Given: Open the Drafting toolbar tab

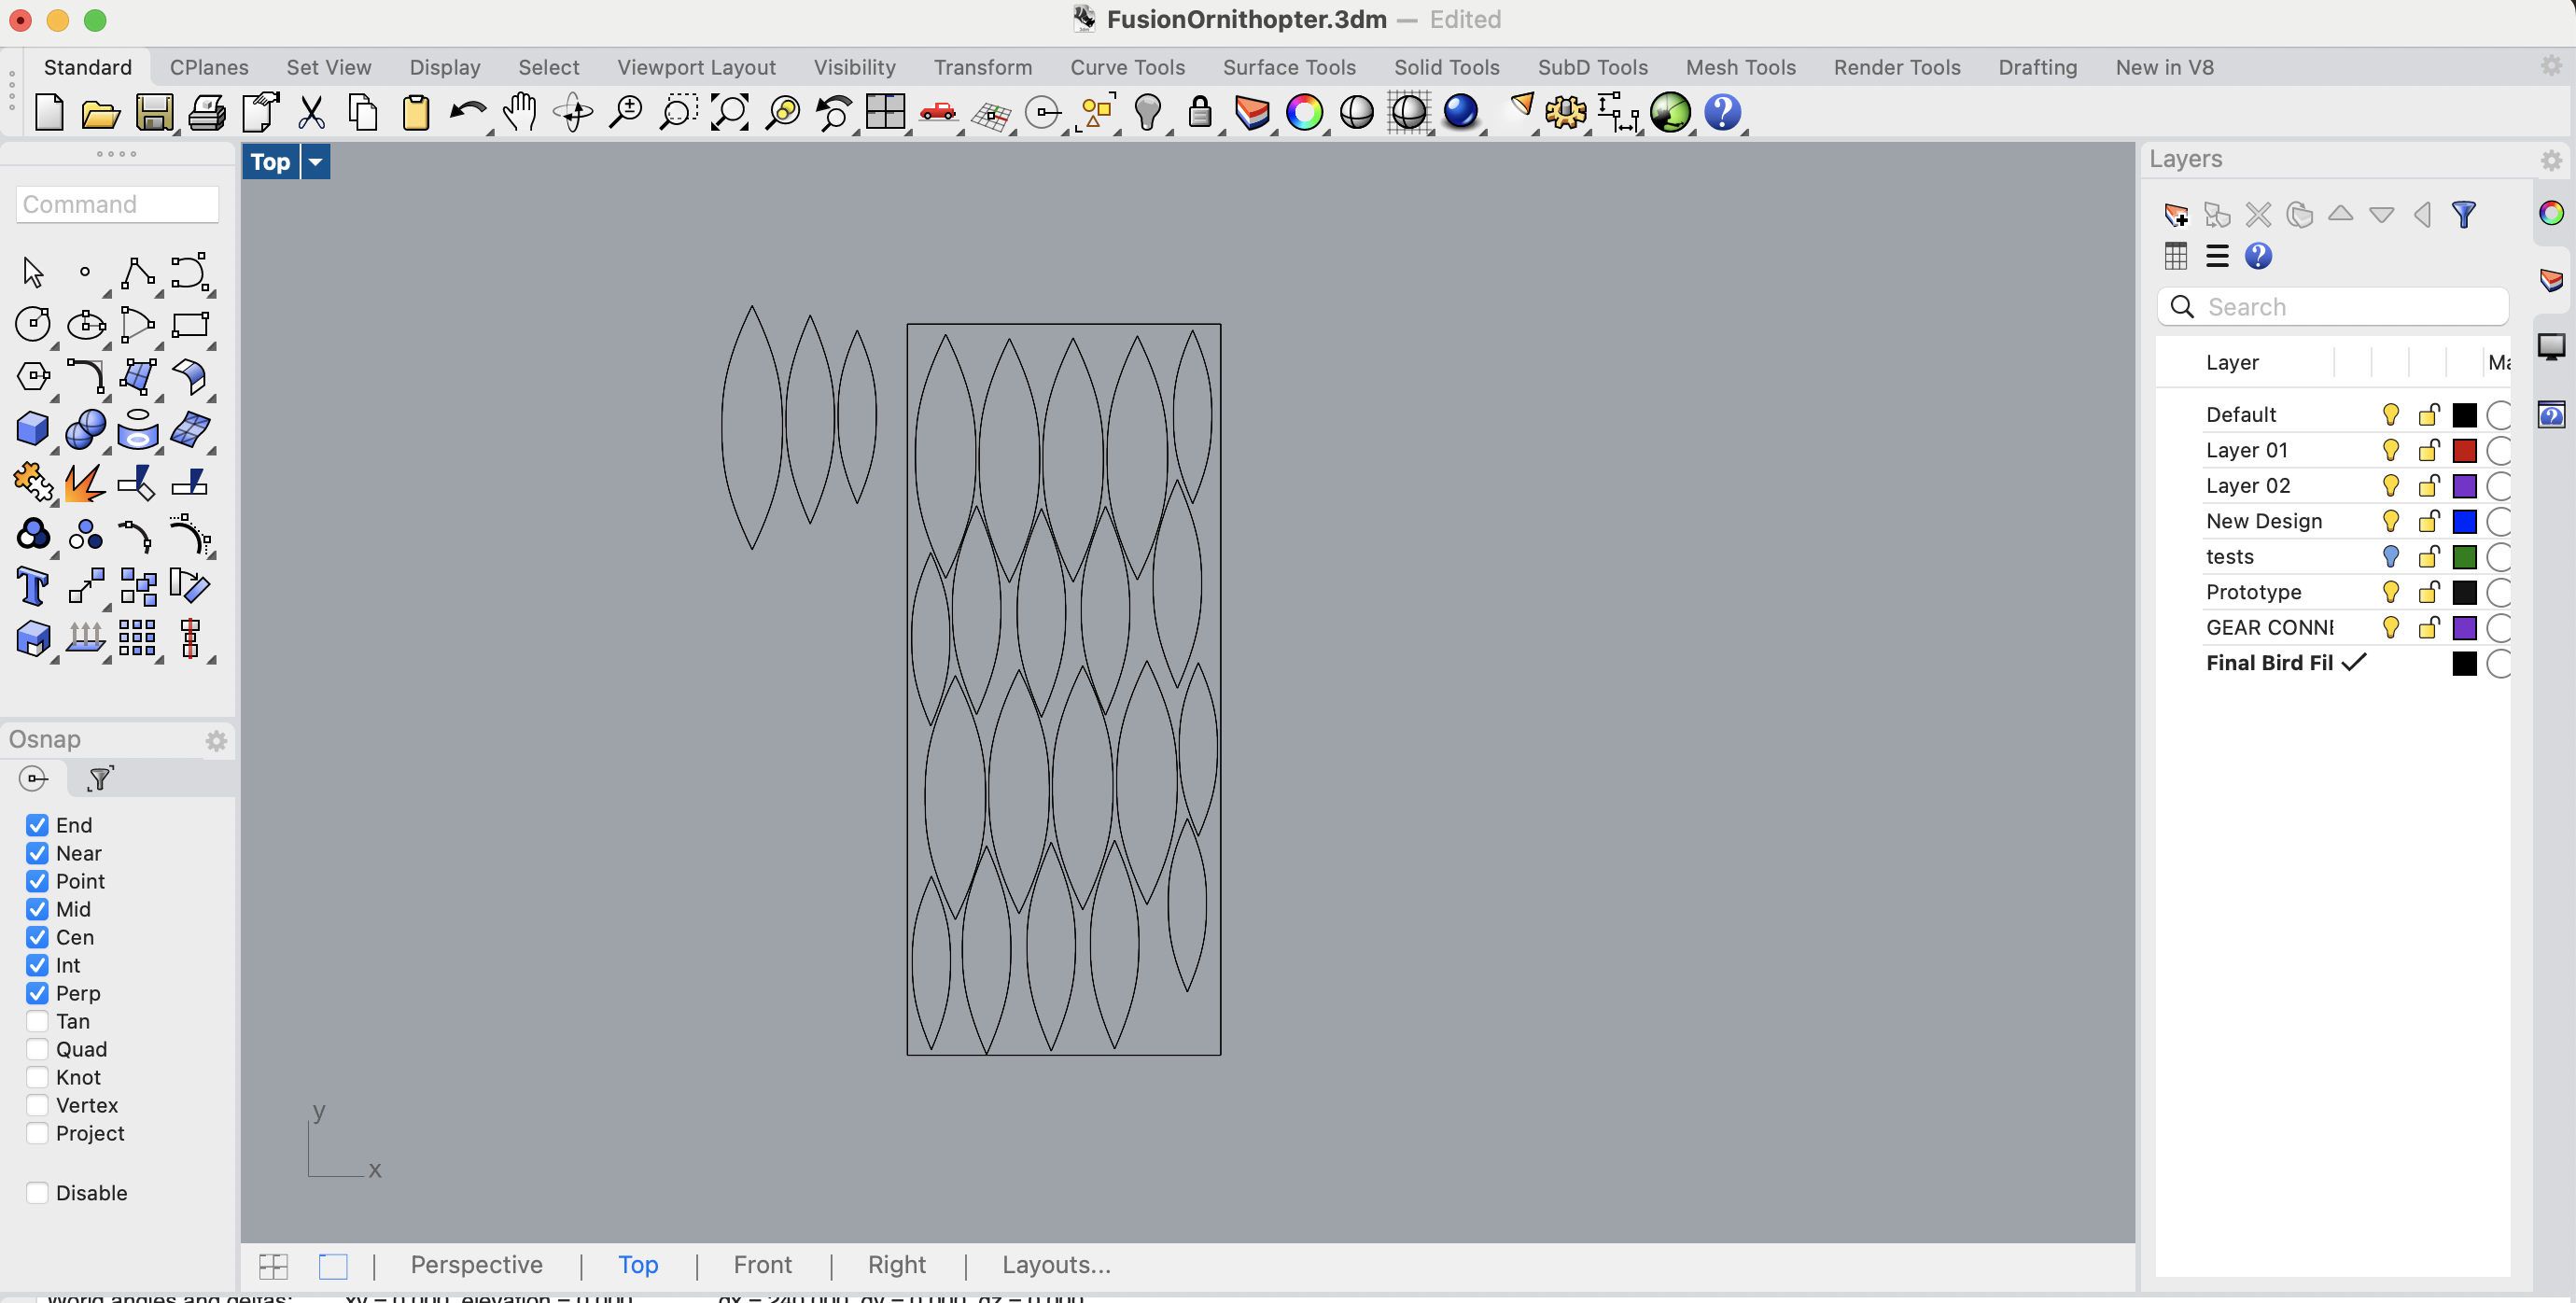Looking at the screenshot, I should [x=2037, y=67].
